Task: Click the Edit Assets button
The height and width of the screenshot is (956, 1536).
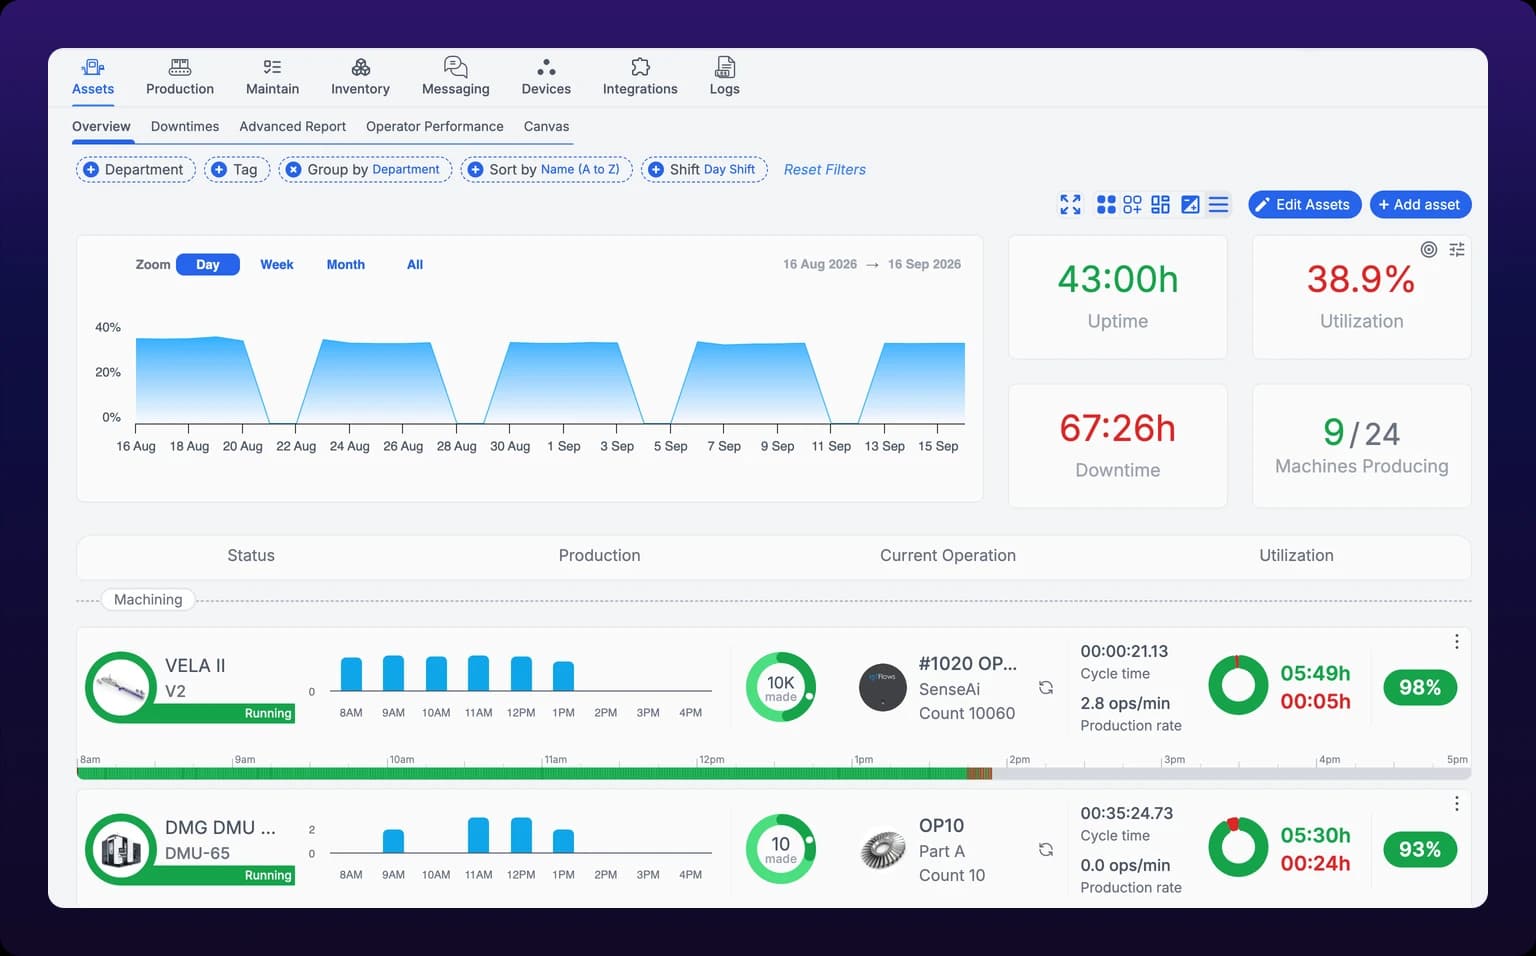Action: click(1304, 204)
